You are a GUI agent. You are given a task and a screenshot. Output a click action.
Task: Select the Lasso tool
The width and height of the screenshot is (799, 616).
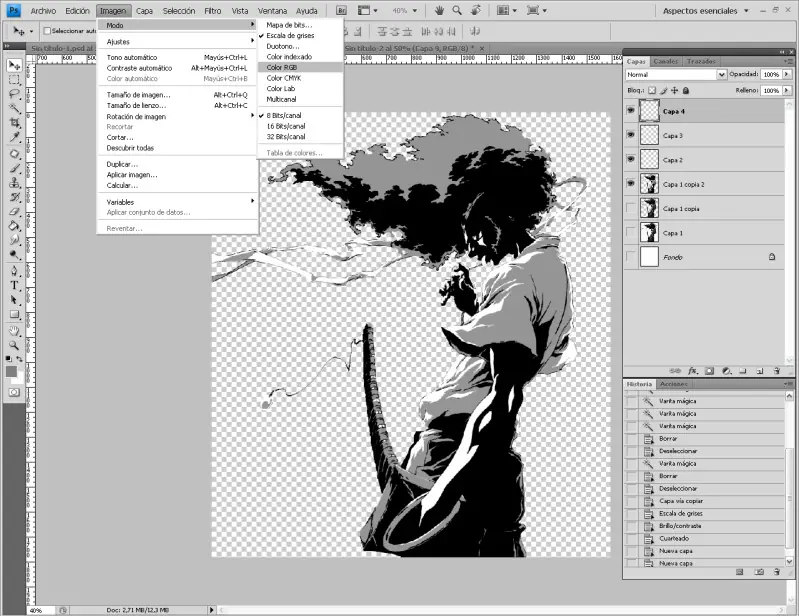point(14,94)
